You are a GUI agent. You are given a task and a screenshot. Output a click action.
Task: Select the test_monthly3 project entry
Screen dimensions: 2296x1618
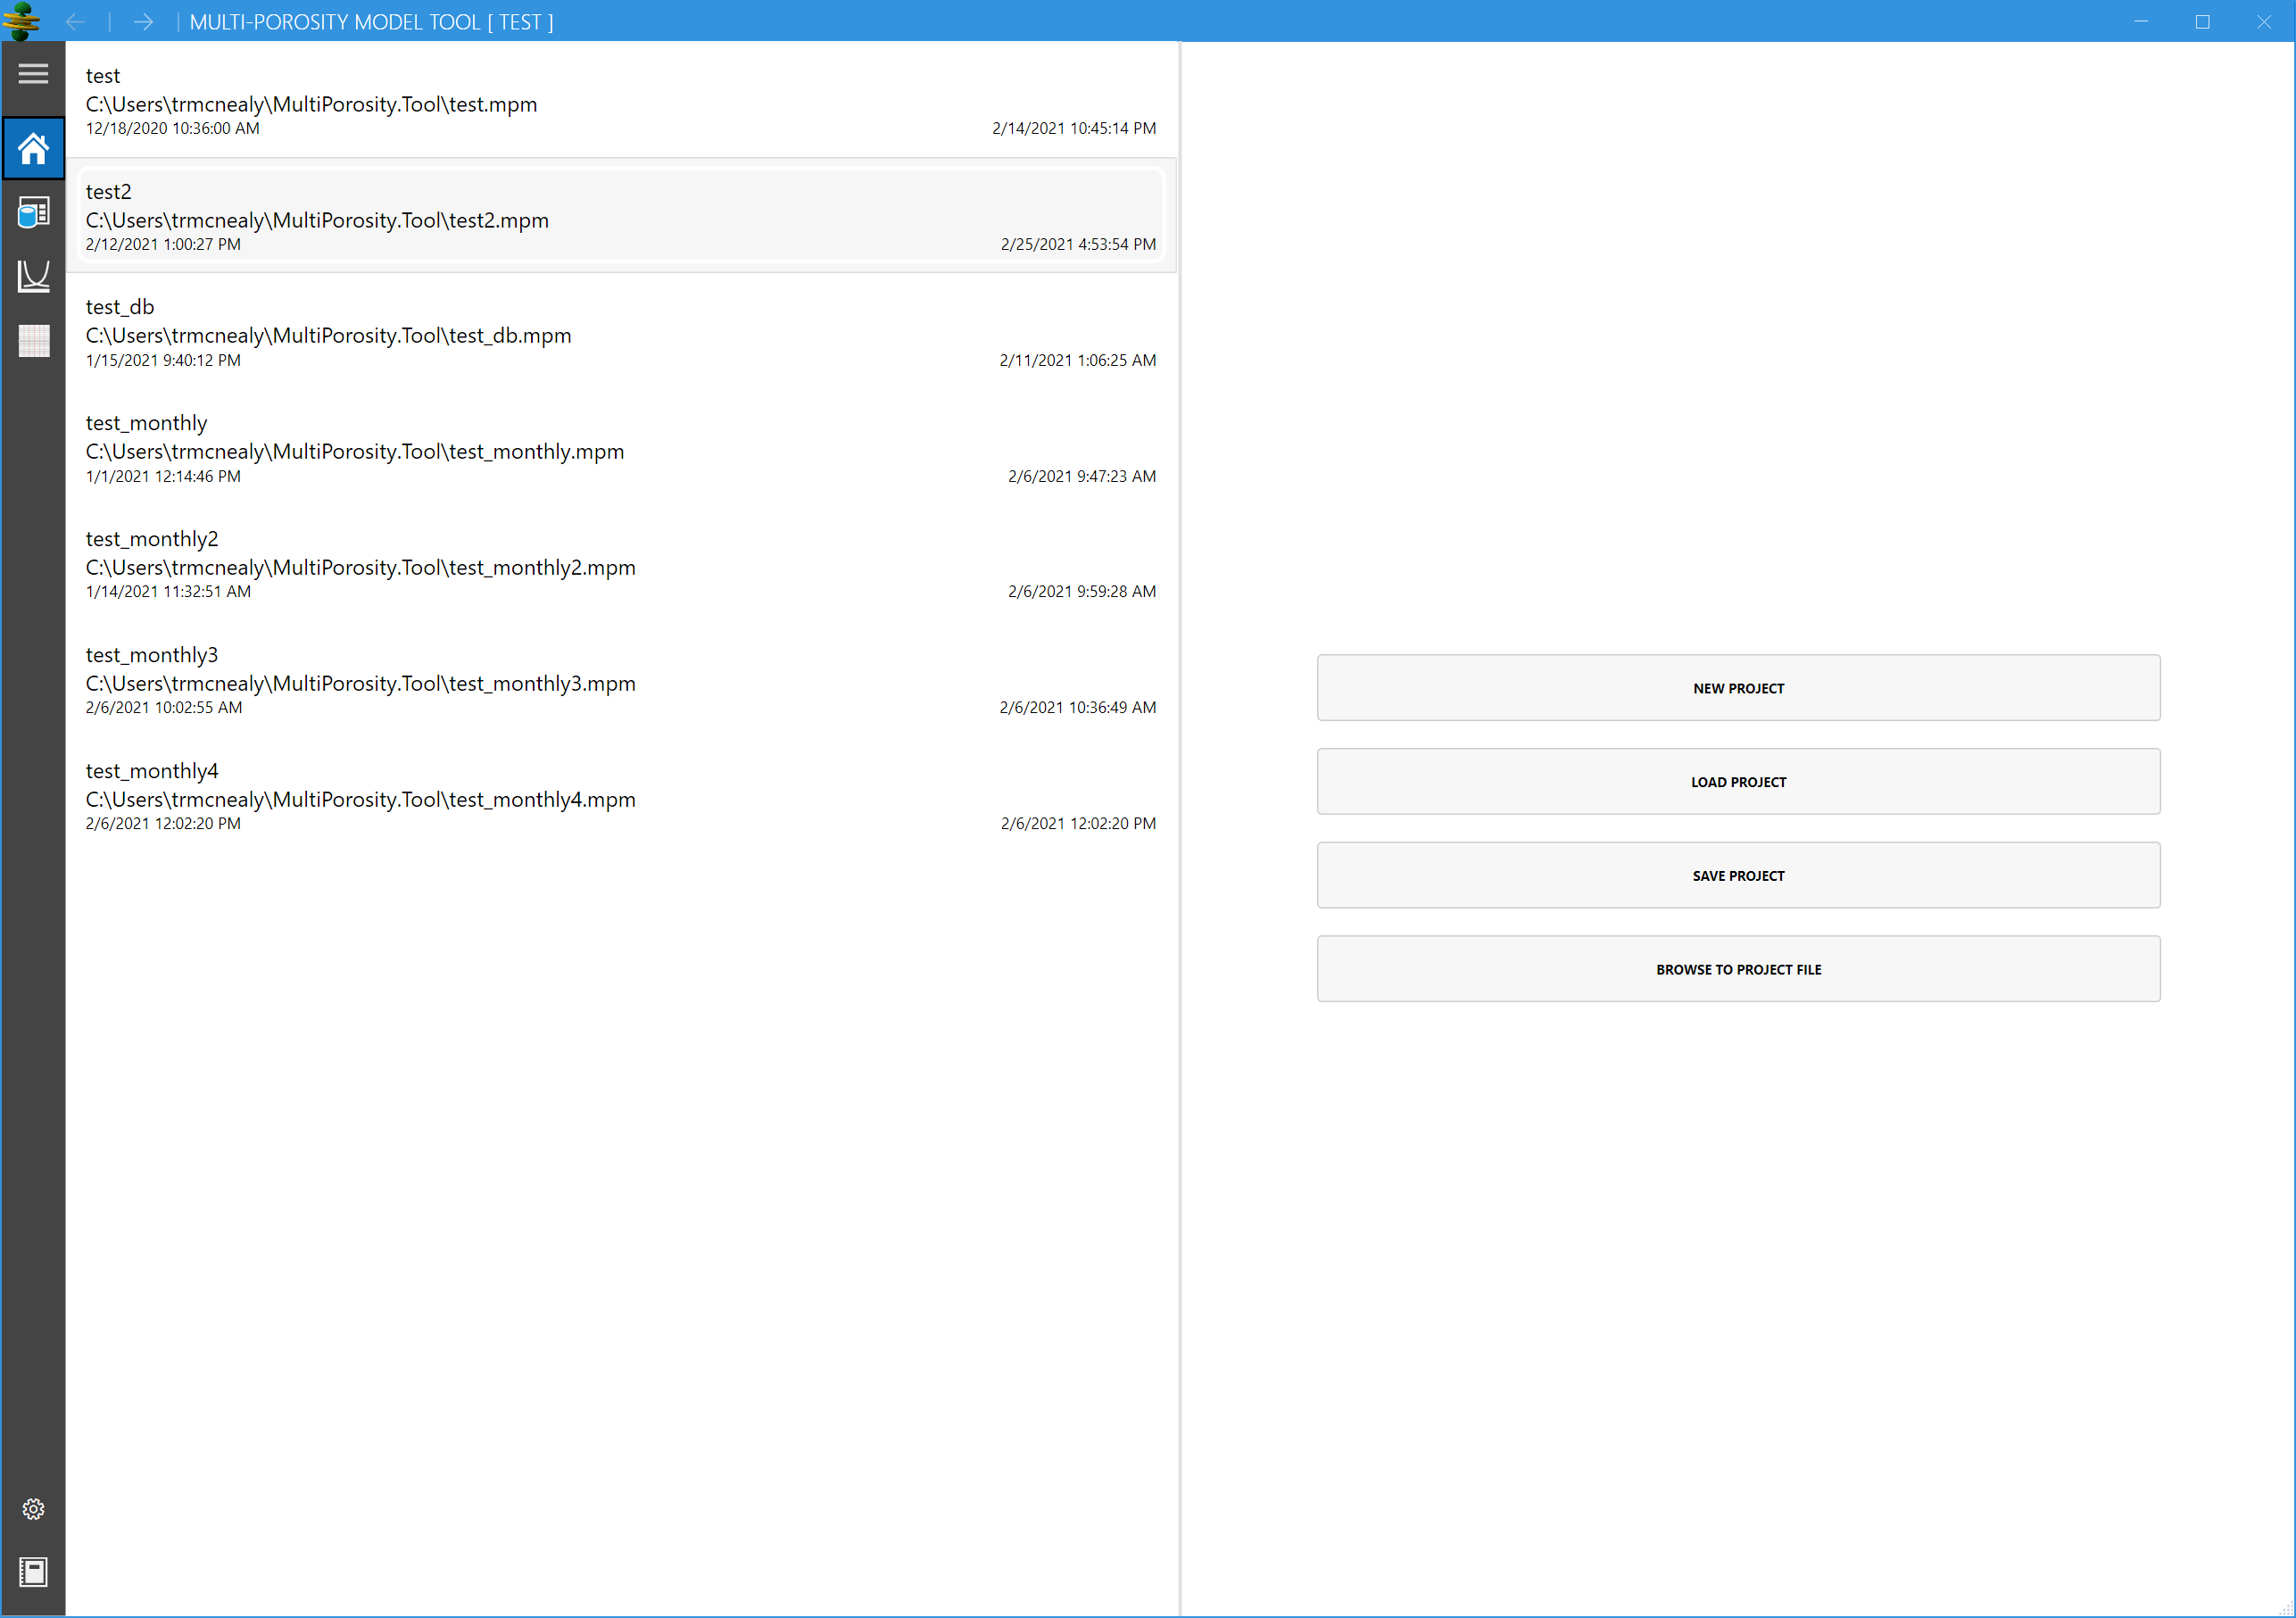[620, 681]
